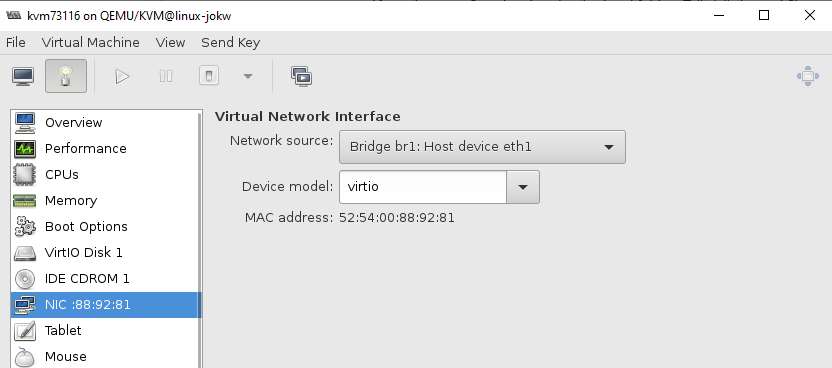Select the VirtIO Disk 1 entry
Image resolution: width=832 pixels, height=368 pixels.
[x=106, y=252]
